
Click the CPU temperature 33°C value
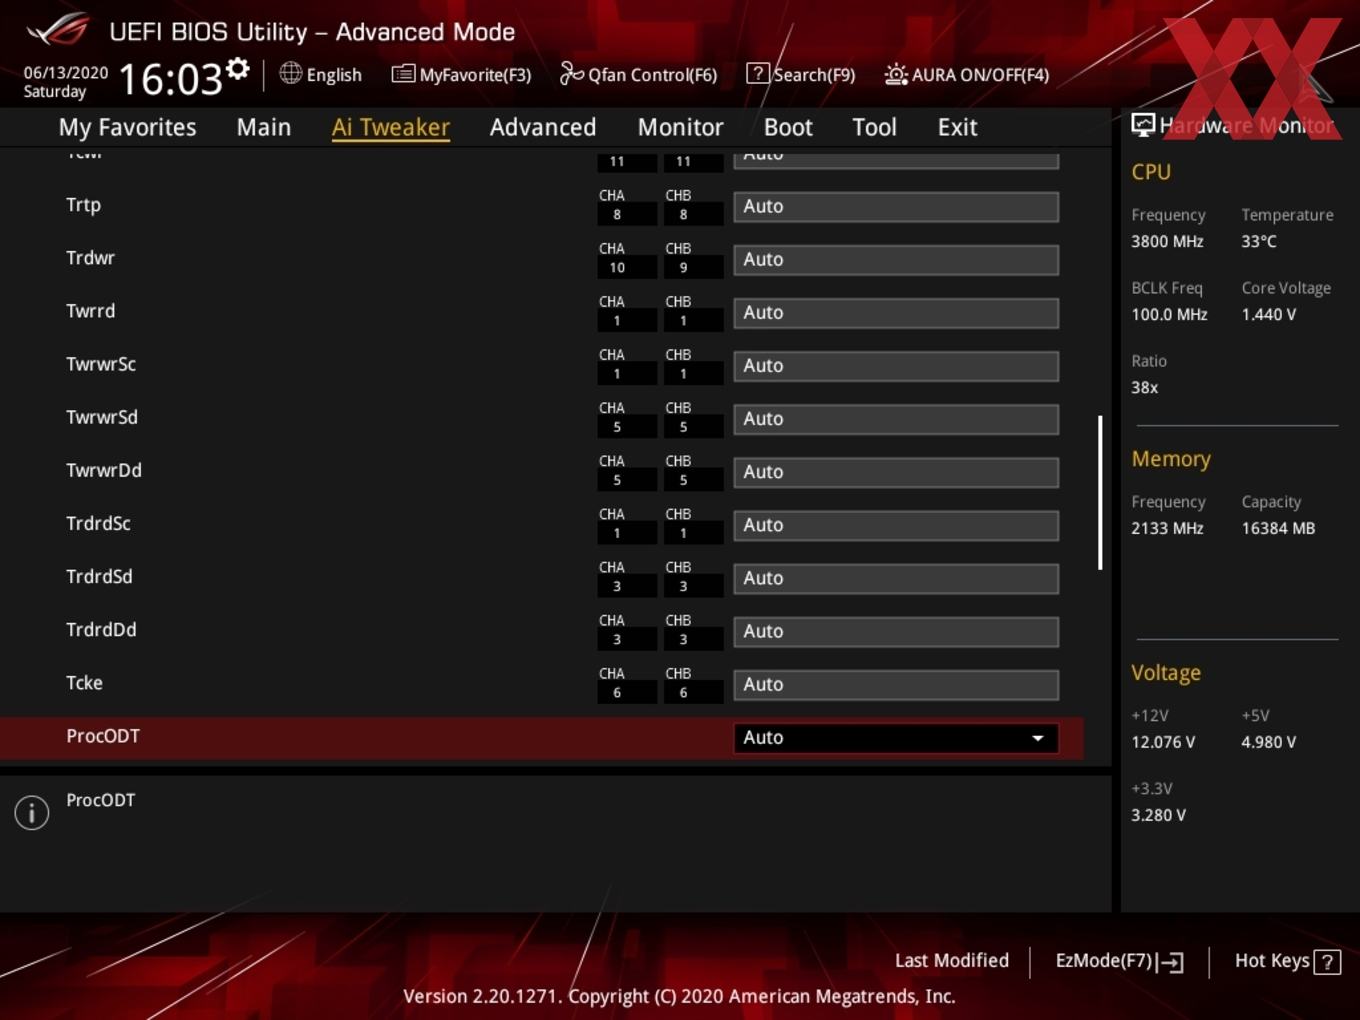(1259, 241)
